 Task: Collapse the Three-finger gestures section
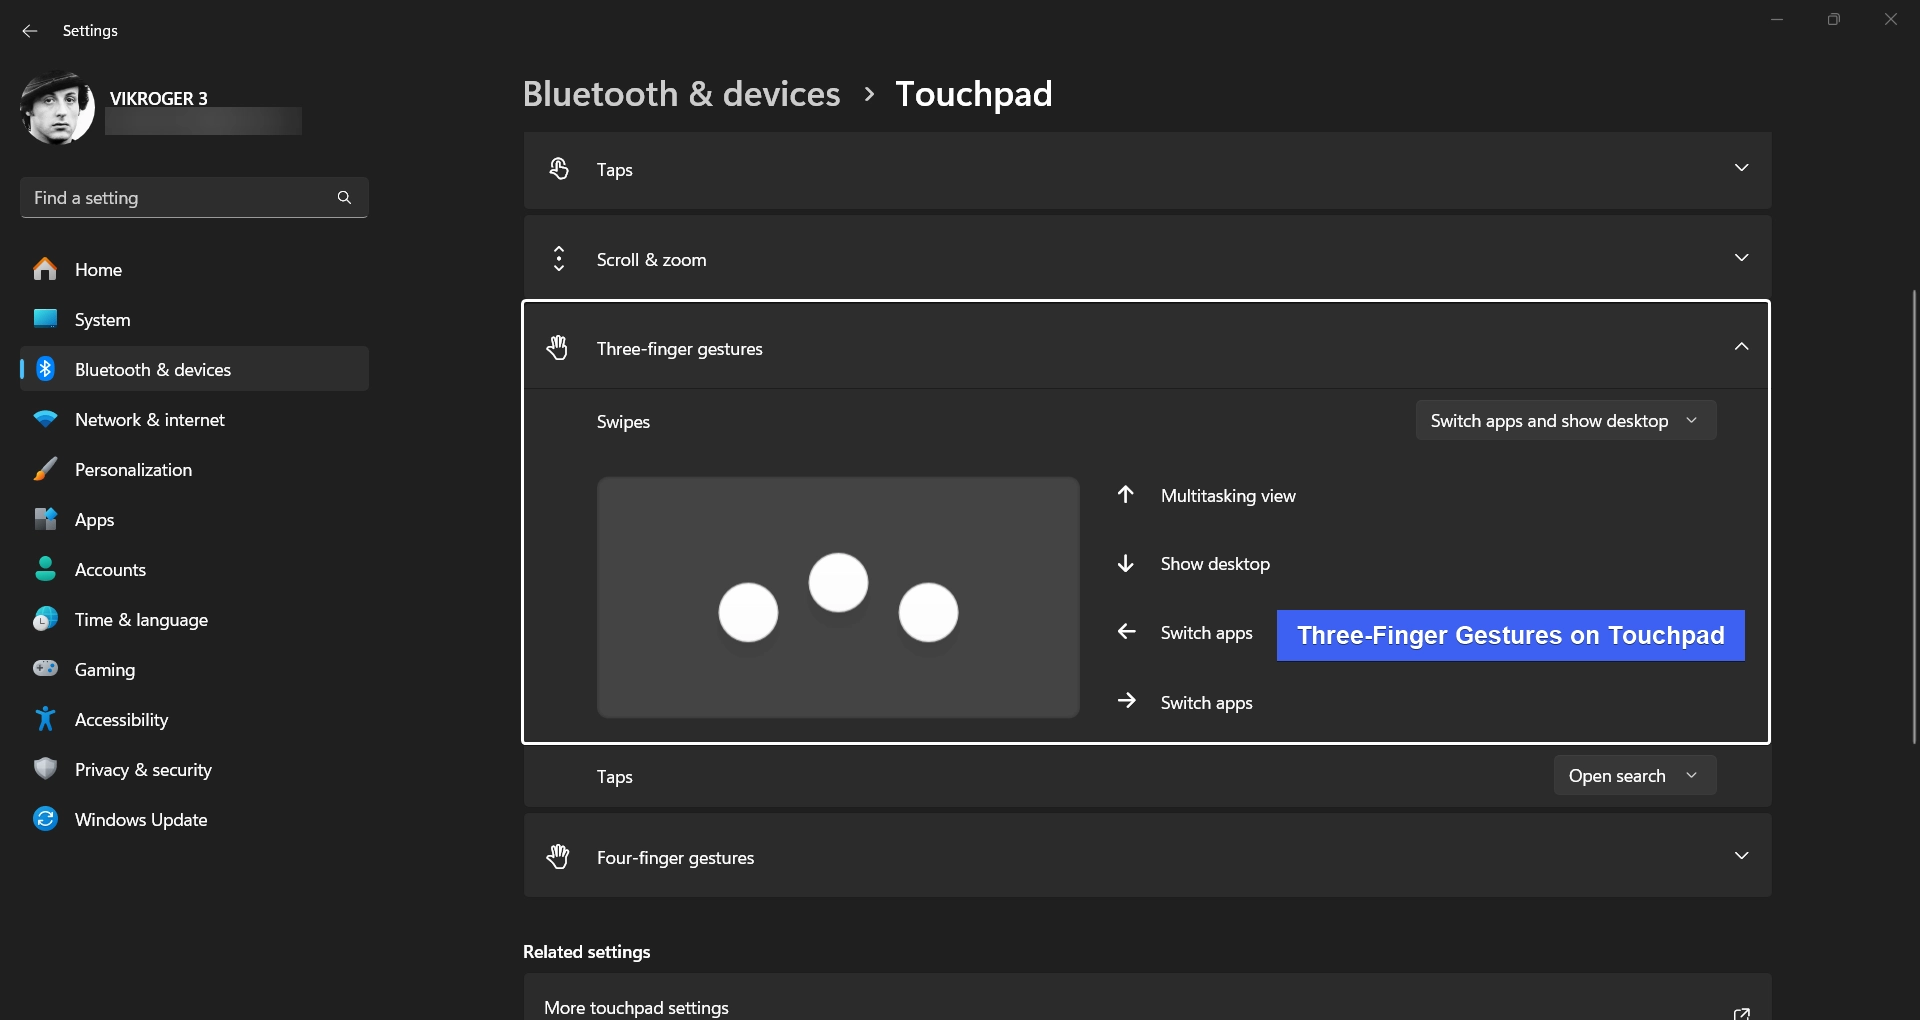click(1741, 347)
